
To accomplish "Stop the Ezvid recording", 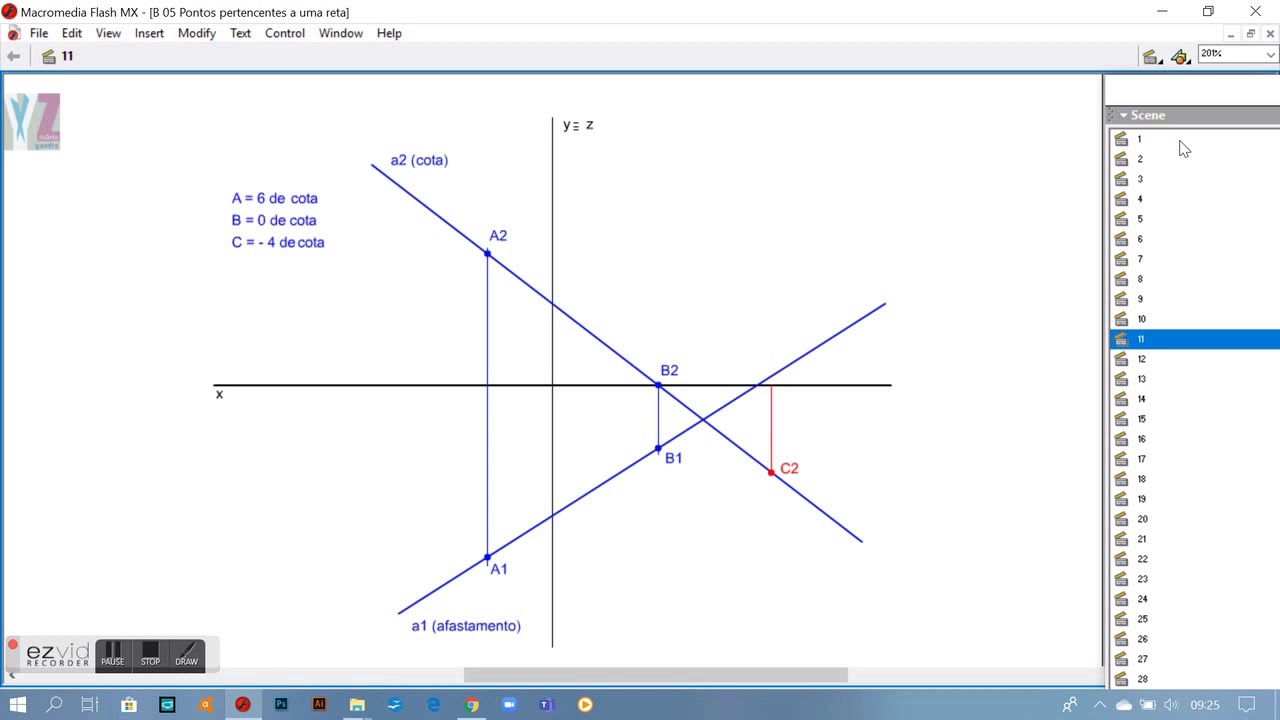I will 150,655.
